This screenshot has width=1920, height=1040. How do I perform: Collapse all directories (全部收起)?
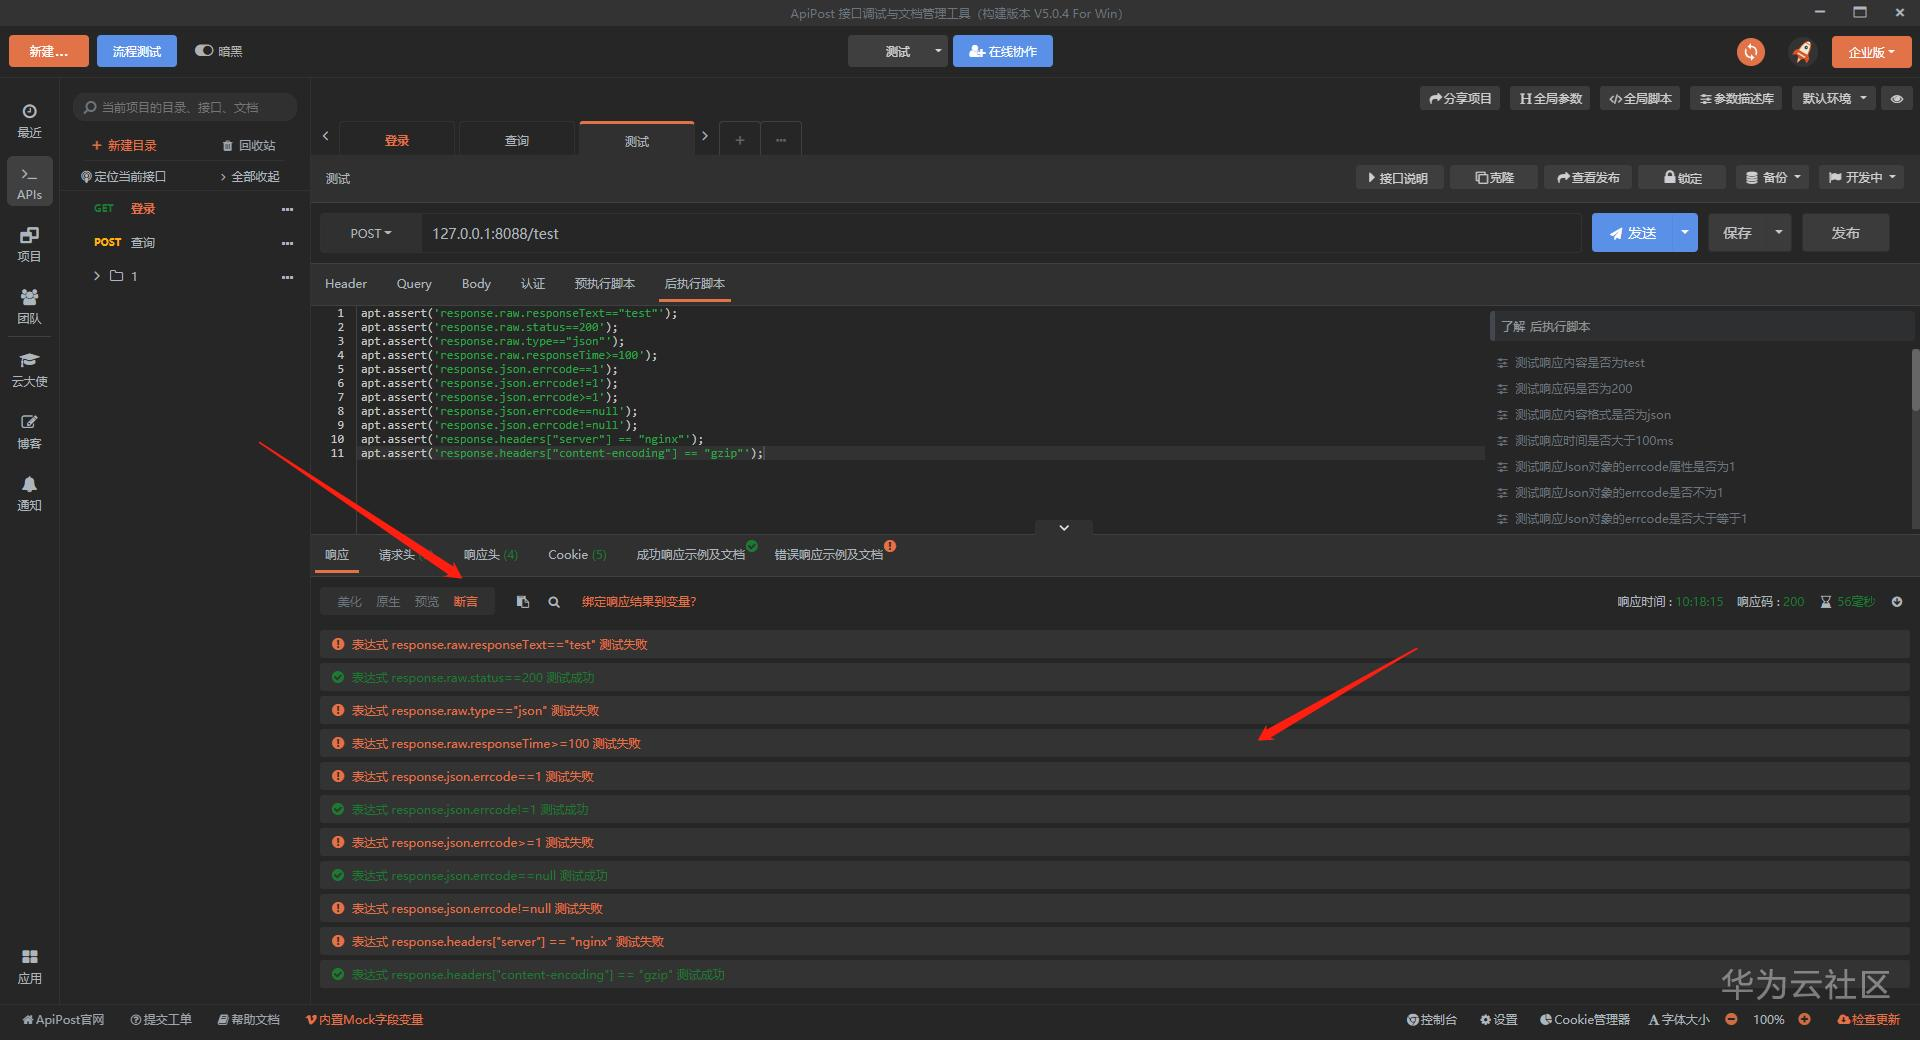(x=250, y=177)
